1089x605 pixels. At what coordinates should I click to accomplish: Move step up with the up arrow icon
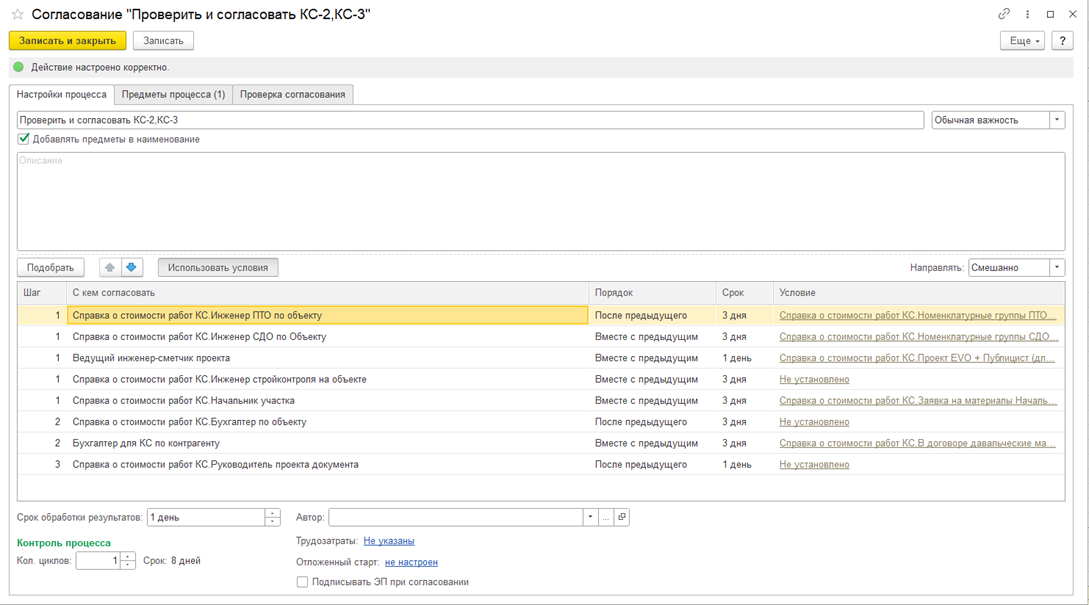[110, 268]
